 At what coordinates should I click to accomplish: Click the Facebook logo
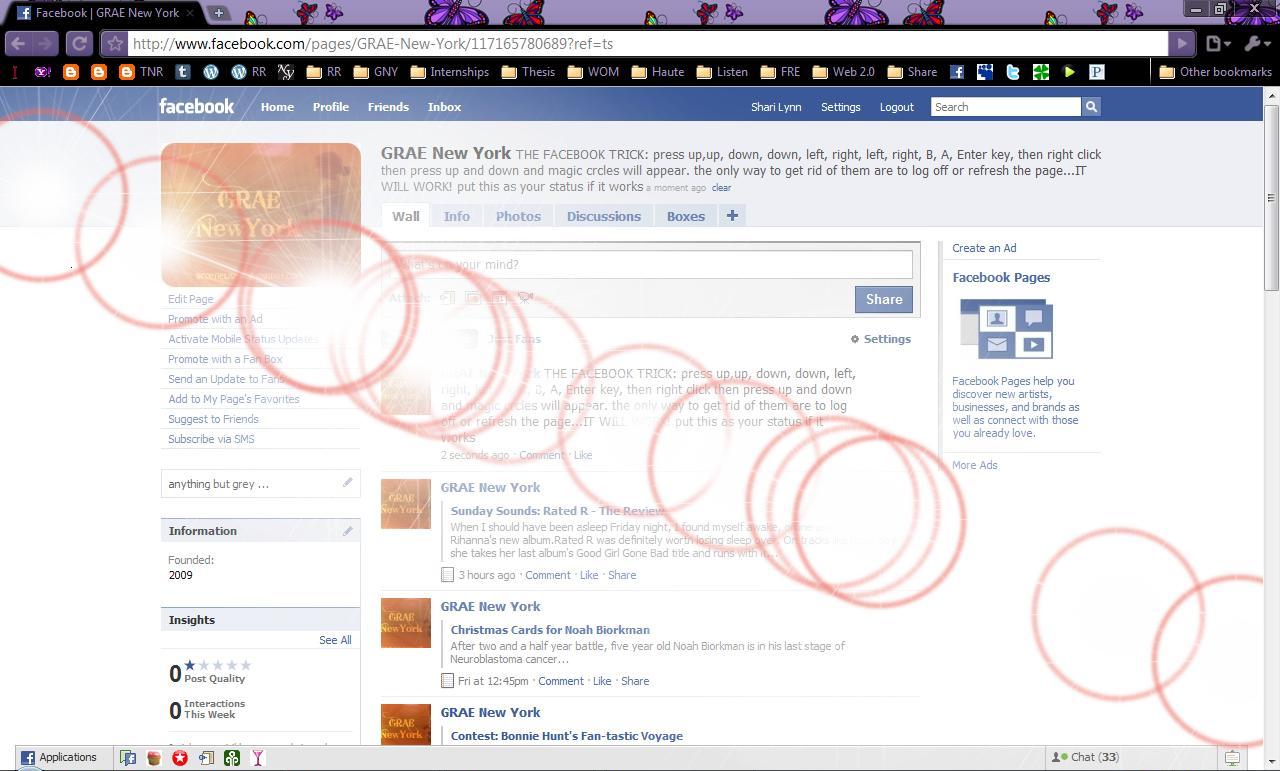coord(196,106)
